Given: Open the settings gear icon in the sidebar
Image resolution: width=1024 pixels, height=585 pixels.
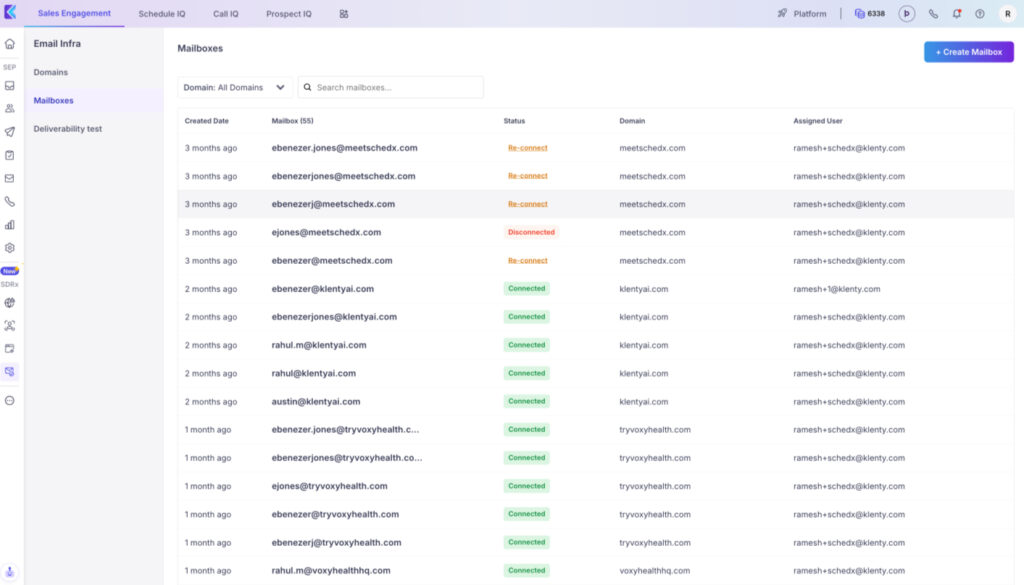Looking at the screenshot, I should pyautogui.click(x=10, y=245).
